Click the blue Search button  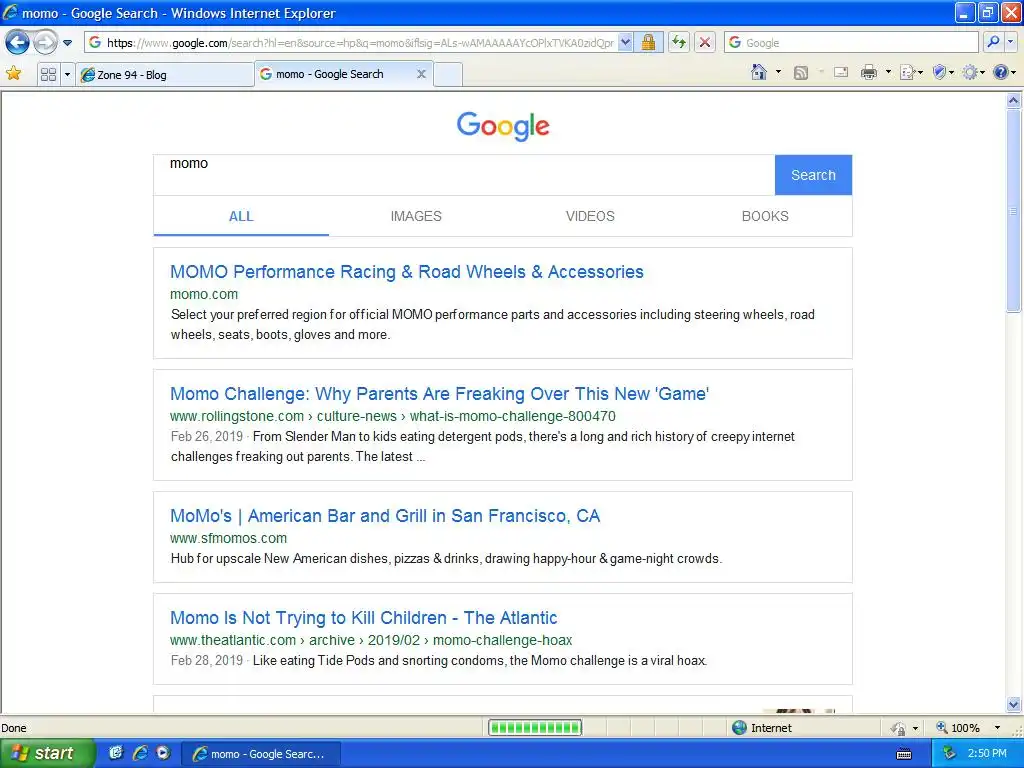click(x=813, y=175)
